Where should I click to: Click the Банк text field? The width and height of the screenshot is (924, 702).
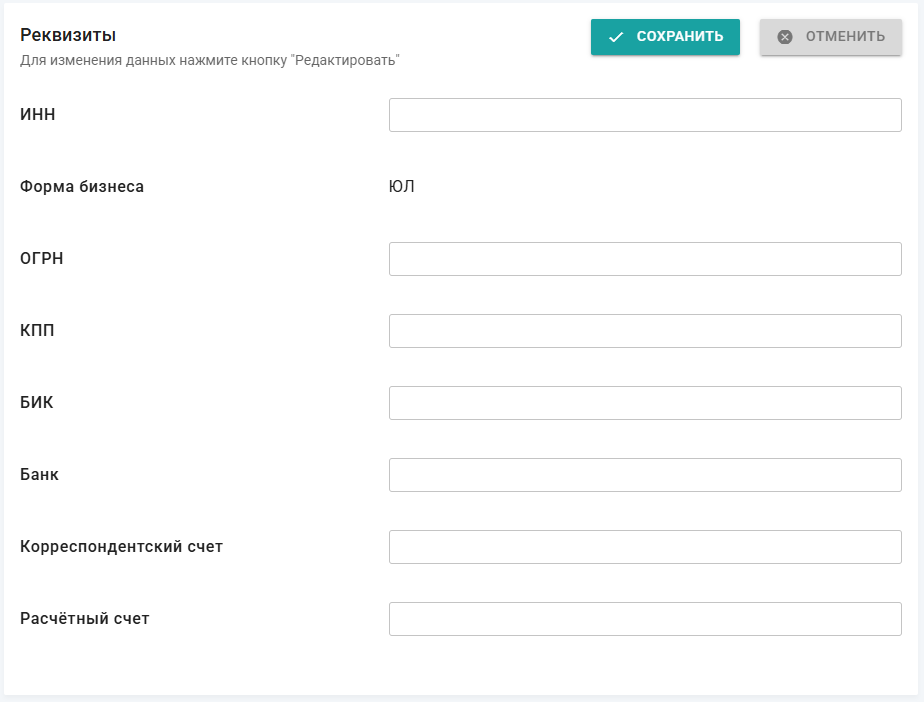[645, 474]
